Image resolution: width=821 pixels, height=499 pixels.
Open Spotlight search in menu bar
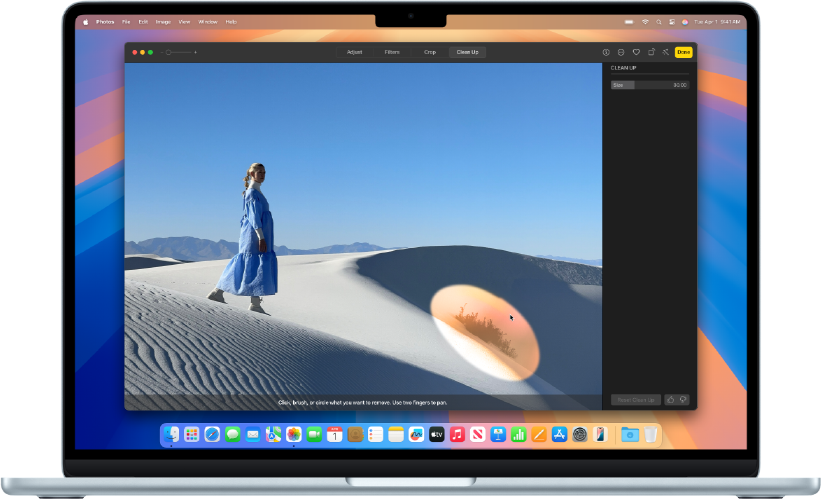coord(659,22)
